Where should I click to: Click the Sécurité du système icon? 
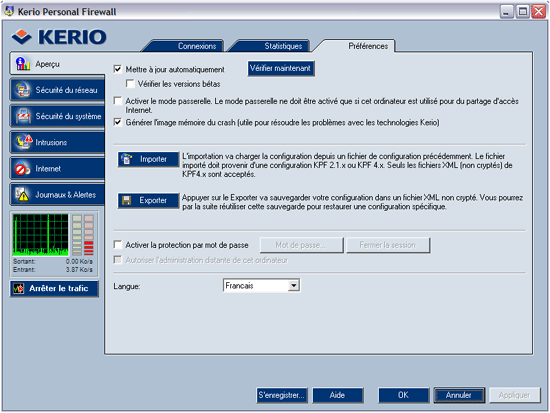(x=23, y=116)
